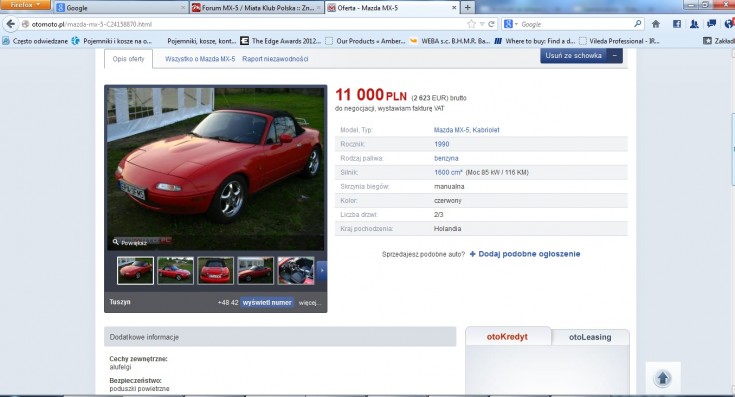Switch to the Google tab
Image resolution: width=735 pixels, height=397 pixels.
click(121, 7)
